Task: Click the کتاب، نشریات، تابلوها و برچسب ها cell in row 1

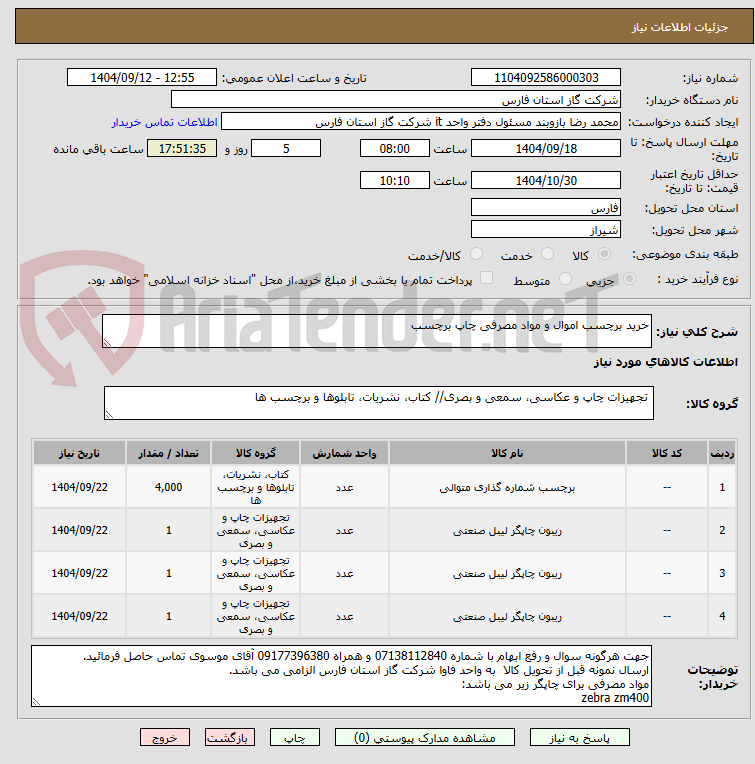Action: pos(256,487)
